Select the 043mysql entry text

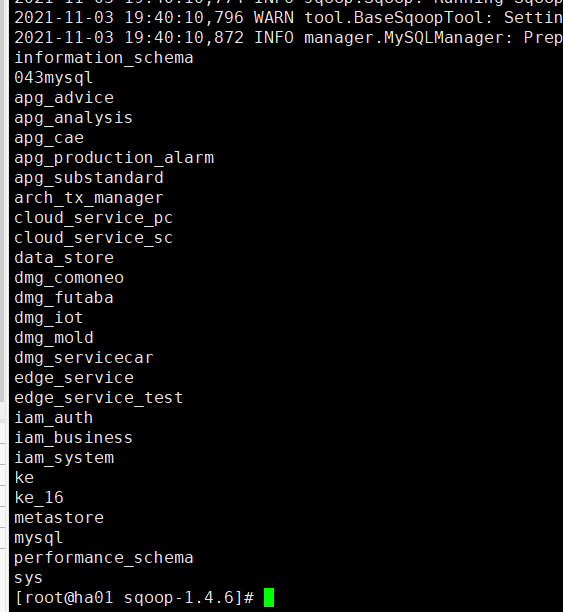pyautogui.click(x=53, y=78)
